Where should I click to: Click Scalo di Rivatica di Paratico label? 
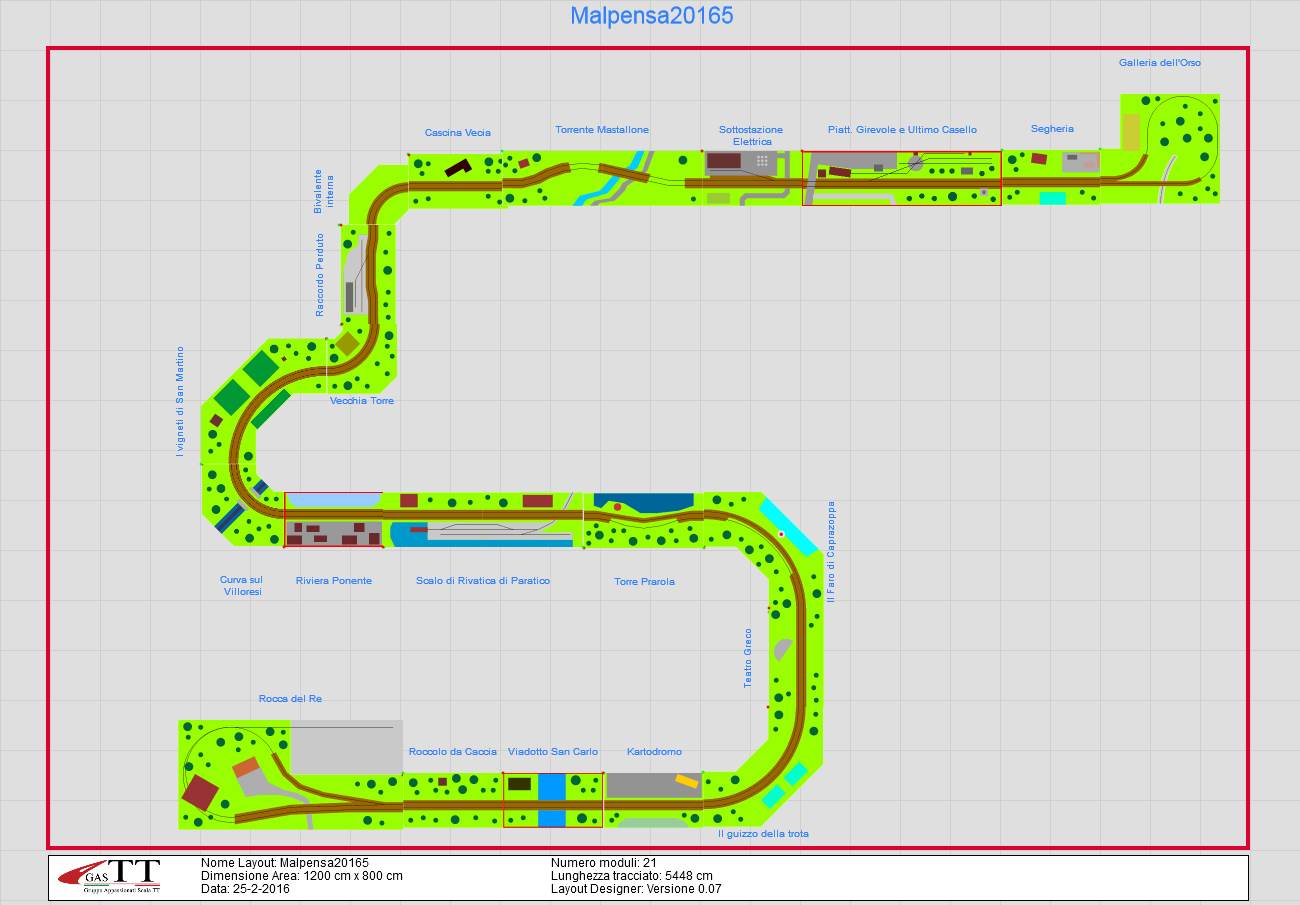click(x=483, y=581)
